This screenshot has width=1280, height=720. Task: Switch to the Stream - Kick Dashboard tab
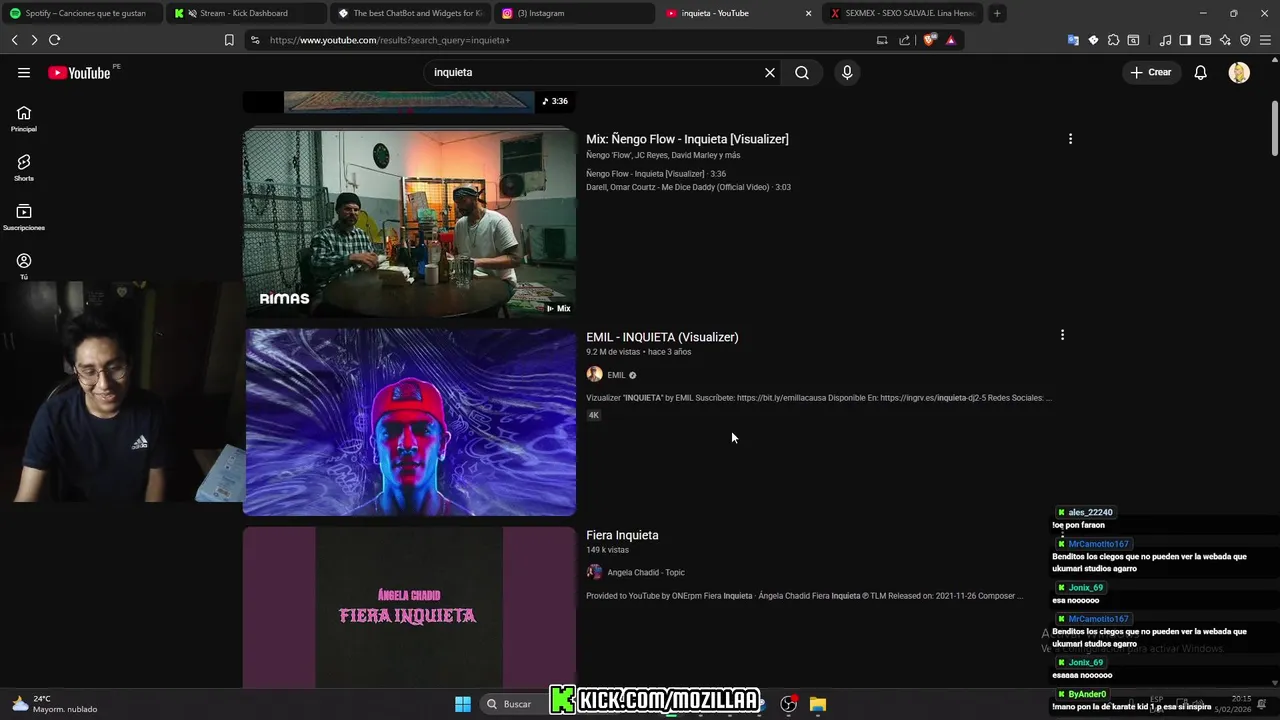[x=245, y=13]
